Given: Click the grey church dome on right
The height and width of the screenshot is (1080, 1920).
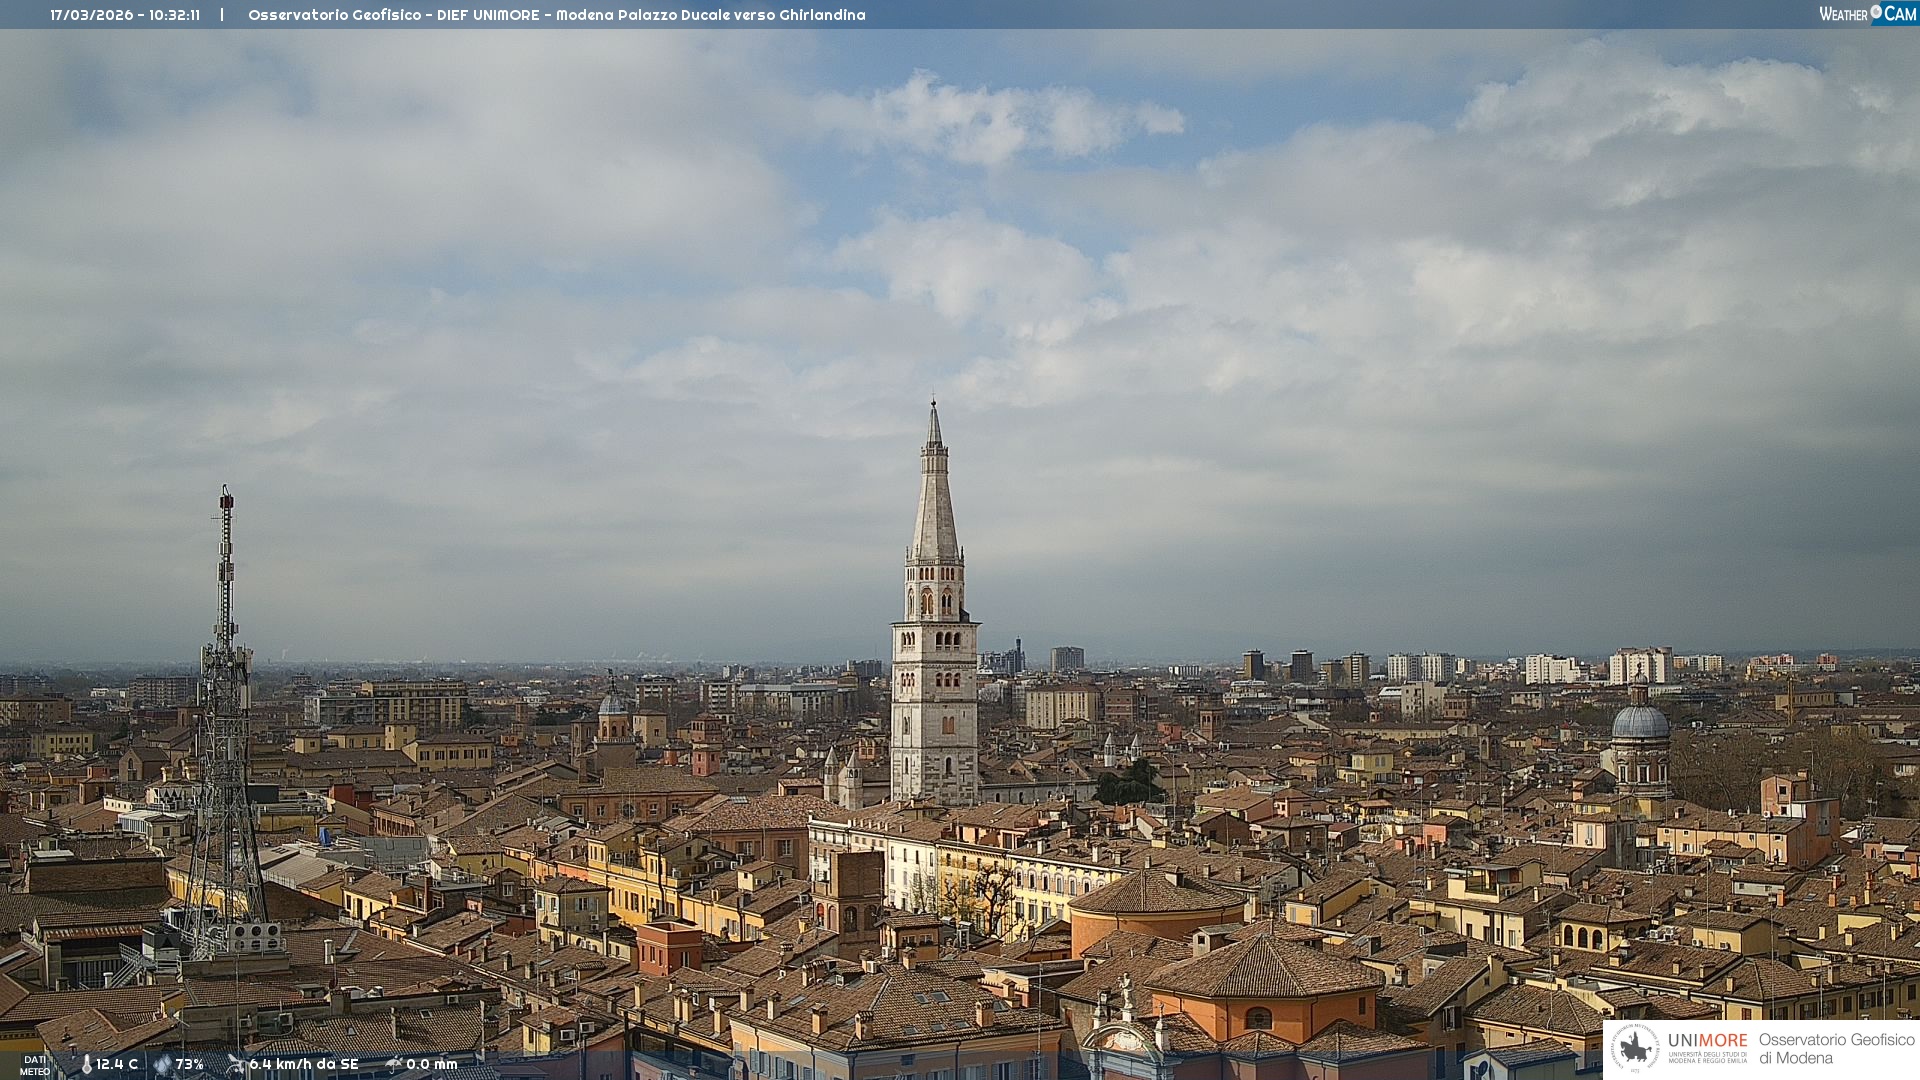Looking at the screenshot, I should [1640, 721].
